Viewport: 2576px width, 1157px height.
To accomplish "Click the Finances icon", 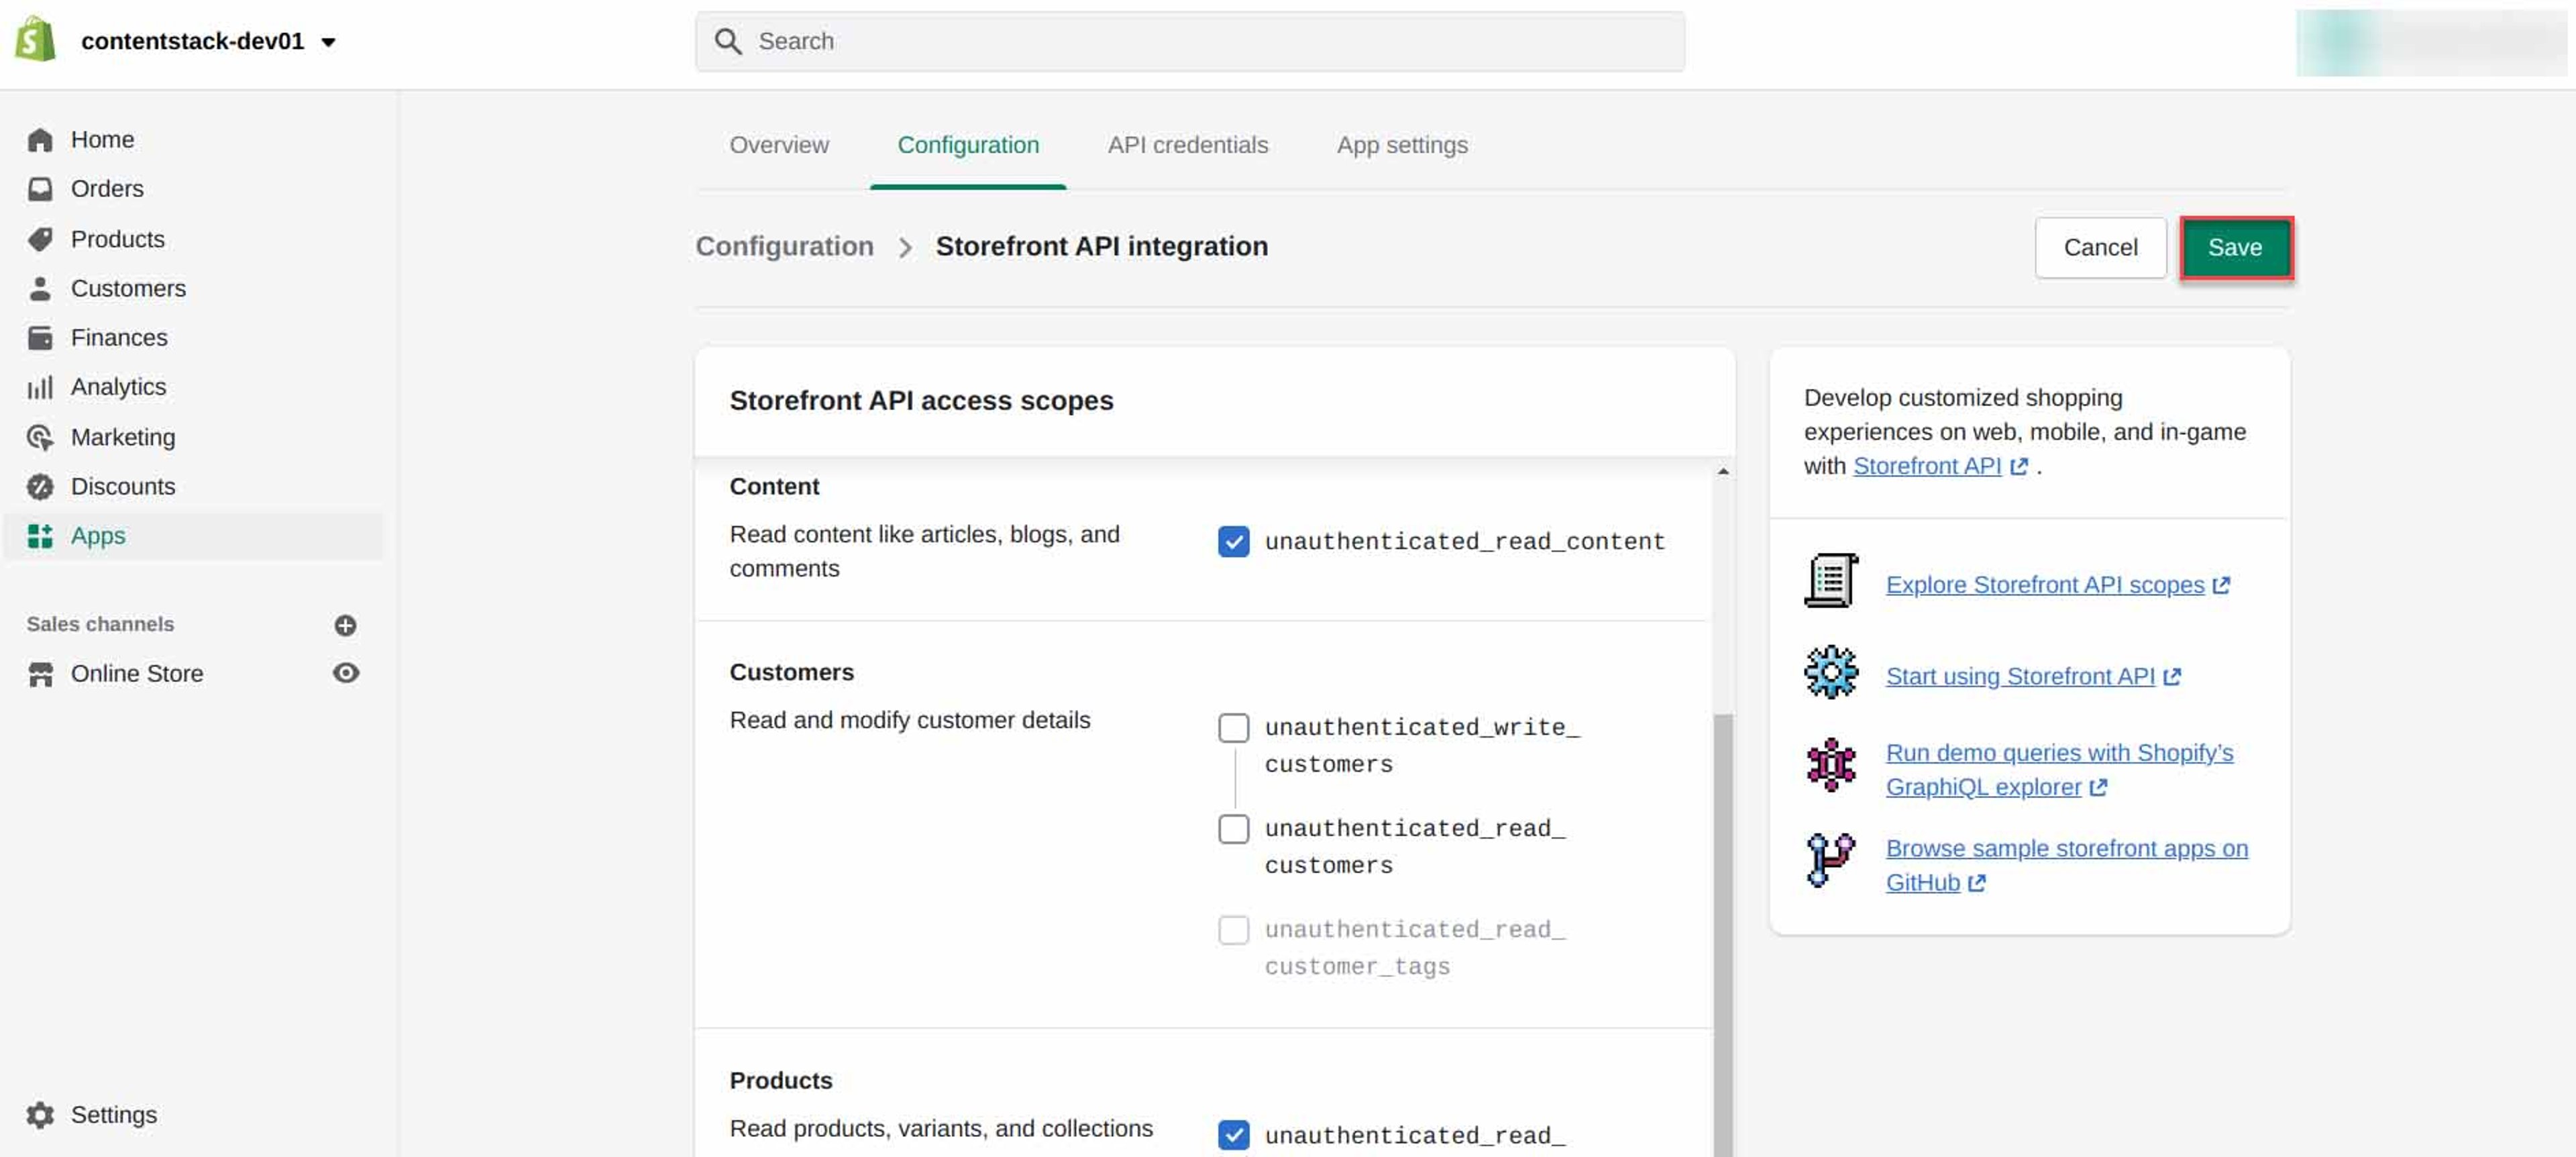I will [x=40, y=337].
